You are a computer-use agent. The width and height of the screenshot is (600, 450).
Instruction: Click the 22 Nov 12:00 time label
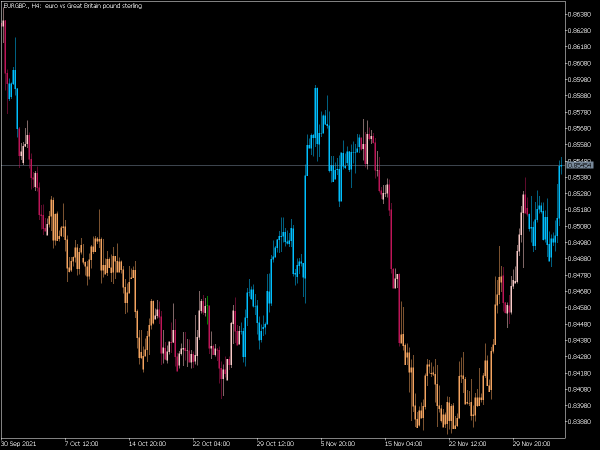pos(467,443)
